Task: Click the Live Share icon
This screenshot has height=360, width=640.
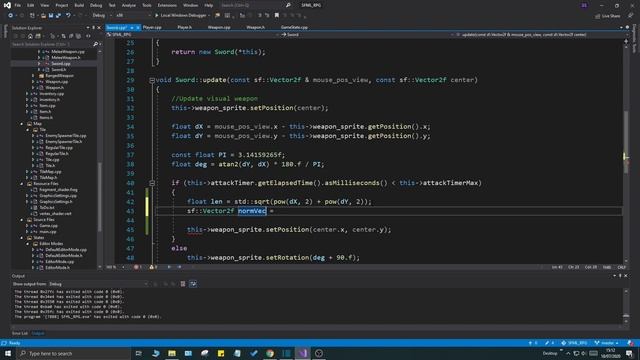Action: tap(598, 16)
